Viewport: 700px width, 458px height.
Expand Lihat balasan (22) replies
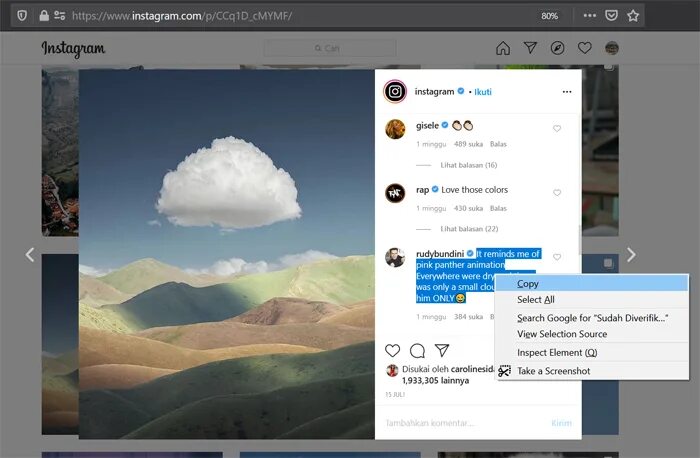[x=469, y=229]
